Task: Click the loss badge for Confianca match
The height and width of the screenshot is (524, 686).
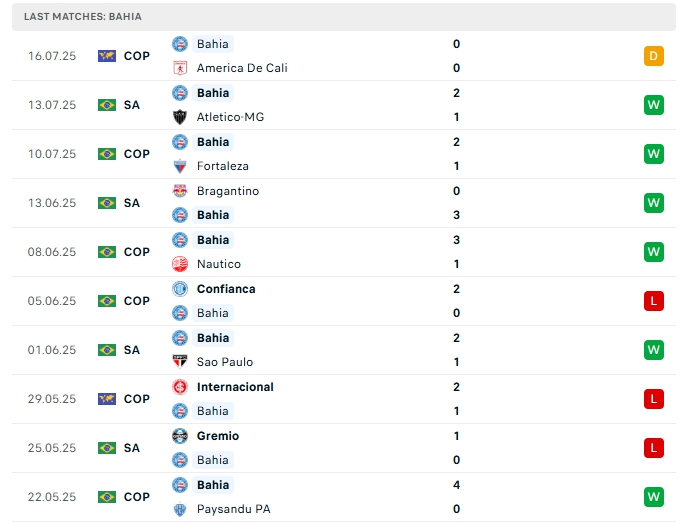Action: pyautogui.click(x=653, y=301)
